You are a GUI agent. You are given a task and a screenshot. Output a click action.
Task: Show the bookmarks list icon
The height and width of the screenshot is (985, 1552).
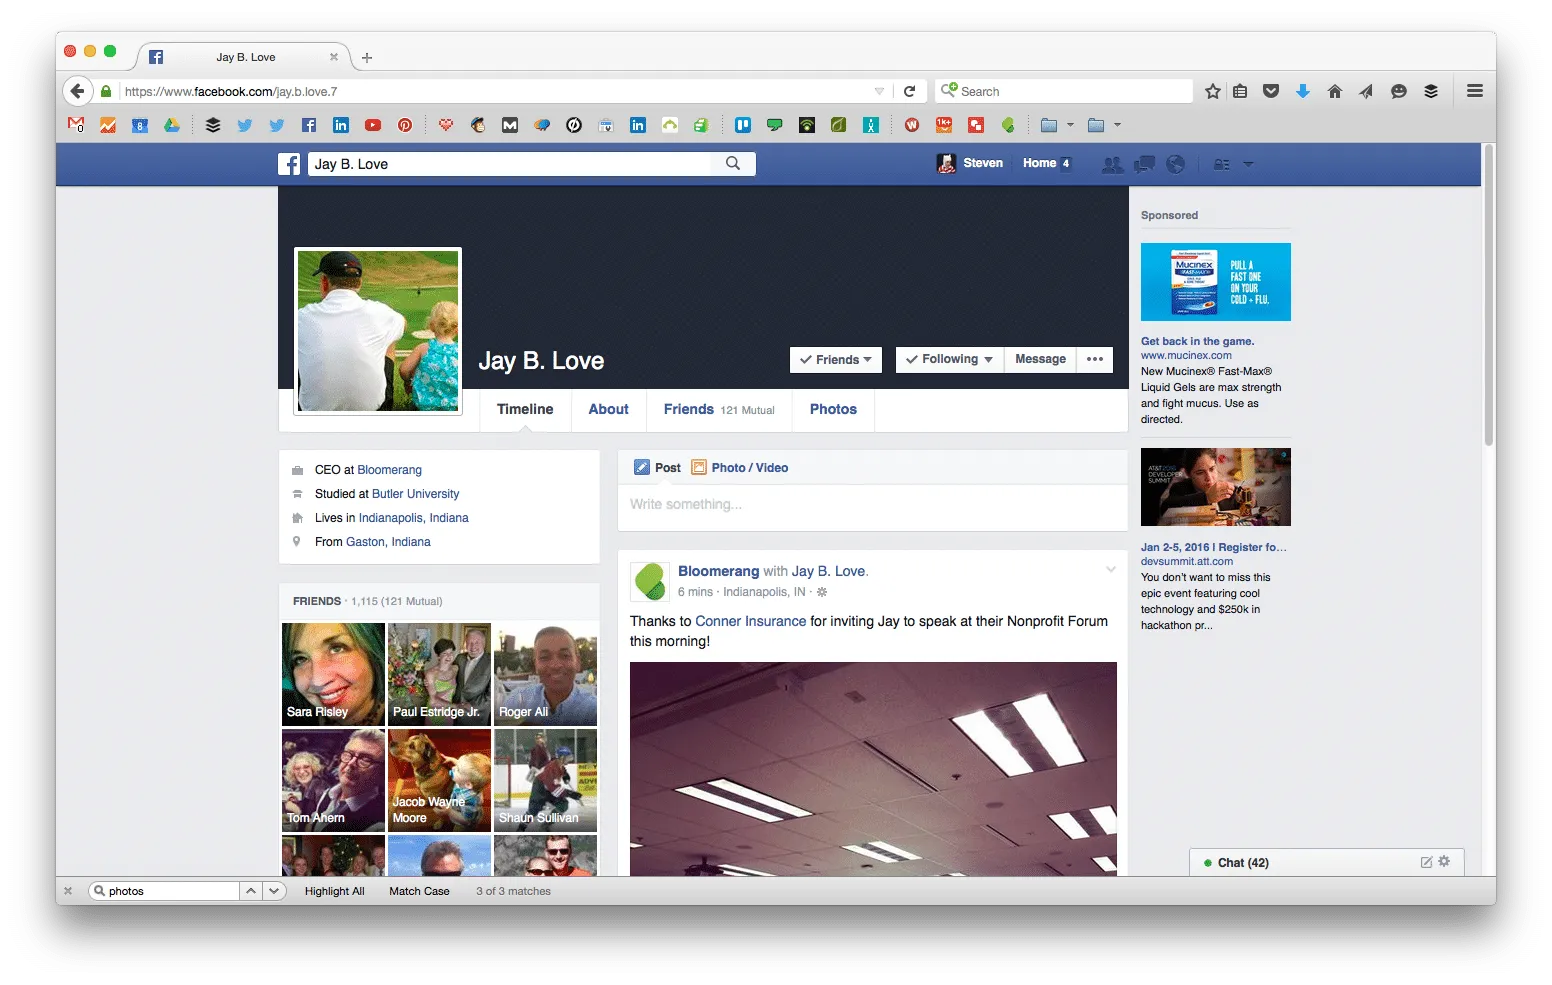1240,91
